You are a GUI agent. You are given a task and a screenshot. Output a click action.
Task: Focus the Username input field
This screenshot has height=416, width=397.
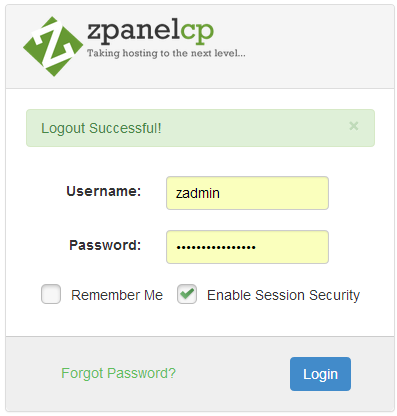pyautogui.click(x=247, y=193)
